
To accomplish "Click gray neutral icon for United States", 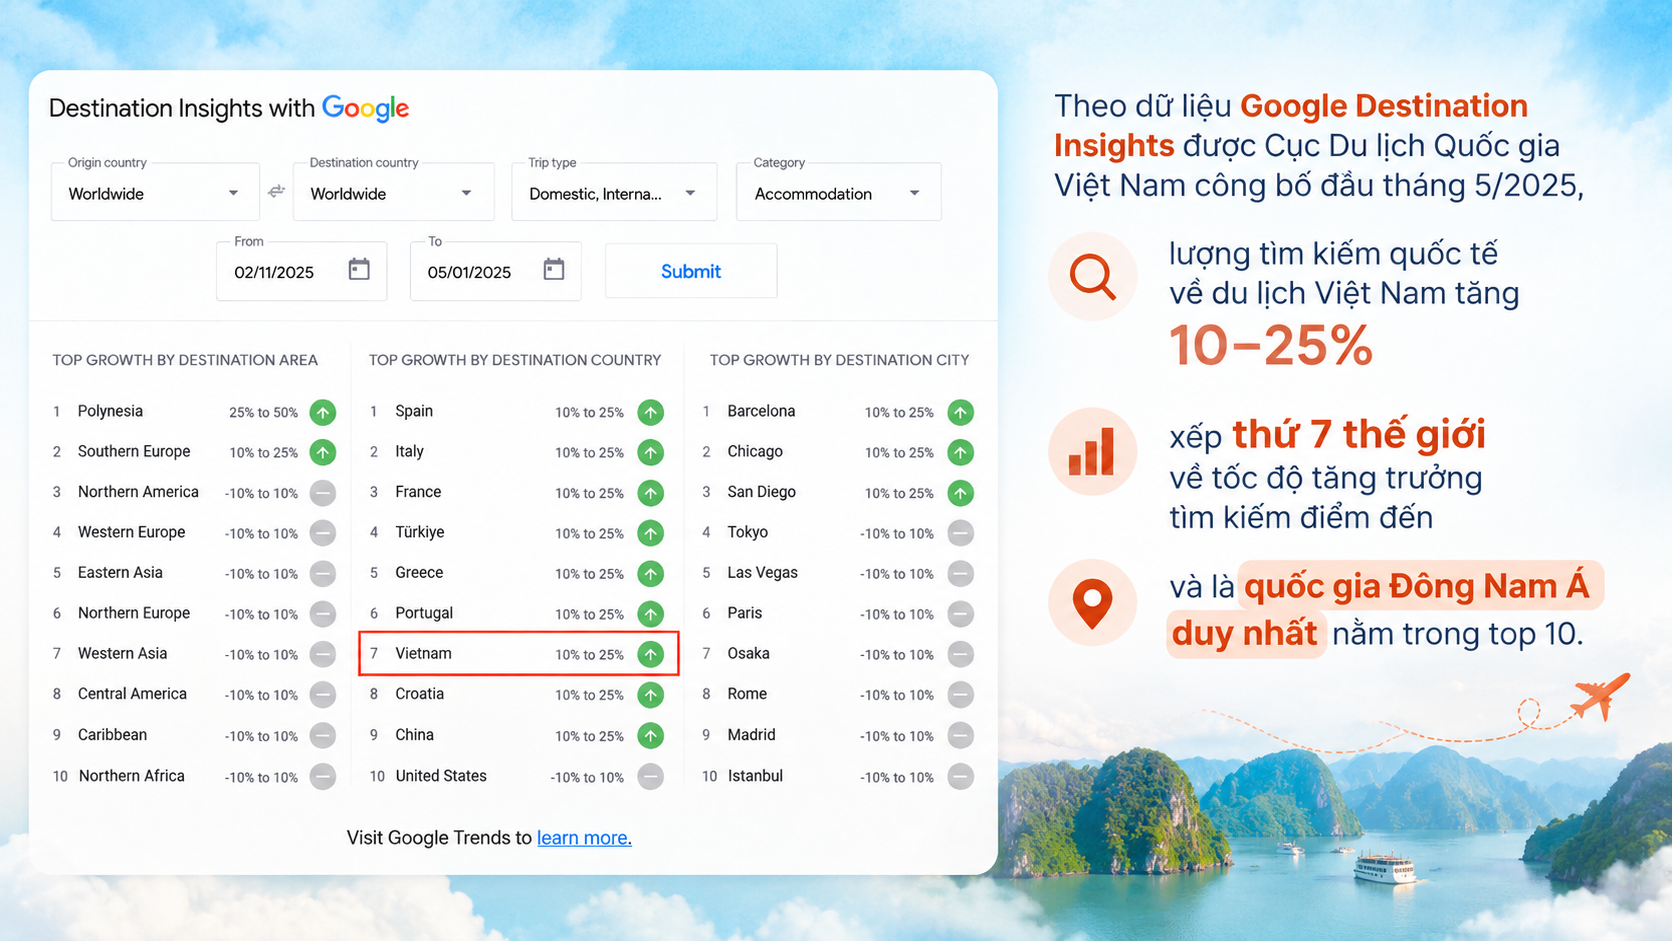I will [x=650, y=776].
